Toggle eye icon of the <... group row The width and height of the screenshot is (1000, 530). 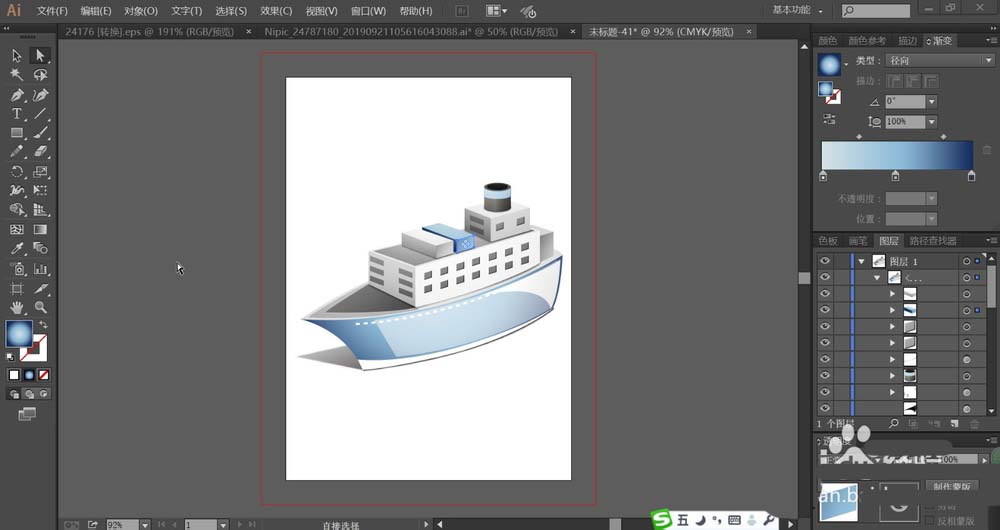825,277
